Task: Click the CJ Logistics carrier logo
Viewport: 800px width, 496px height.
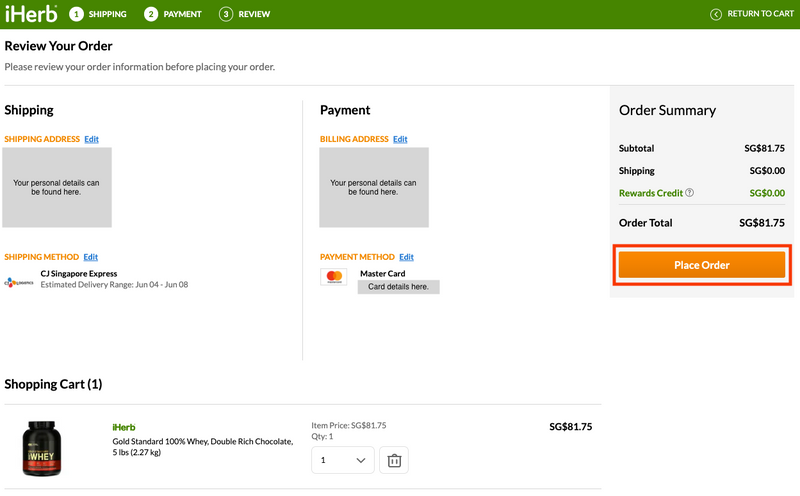Action: tap(19, 282)
